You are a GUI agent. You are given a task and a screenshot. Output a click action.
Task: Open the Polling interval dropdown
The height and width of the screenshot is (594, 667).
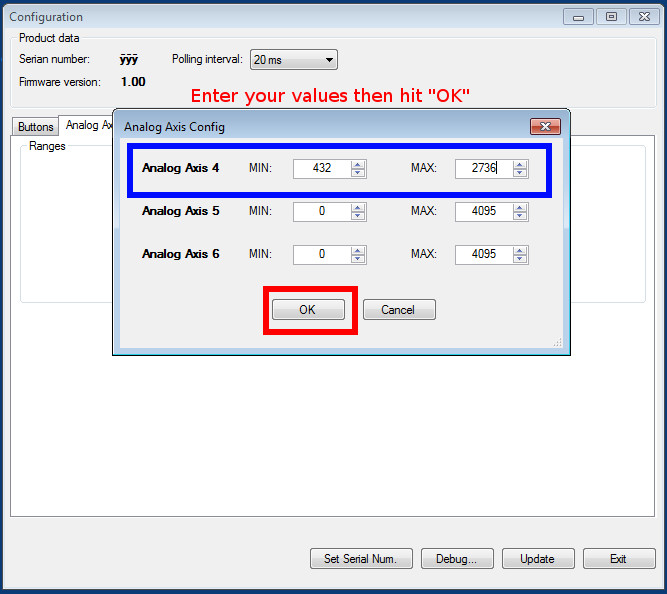[x=294, y=60]
